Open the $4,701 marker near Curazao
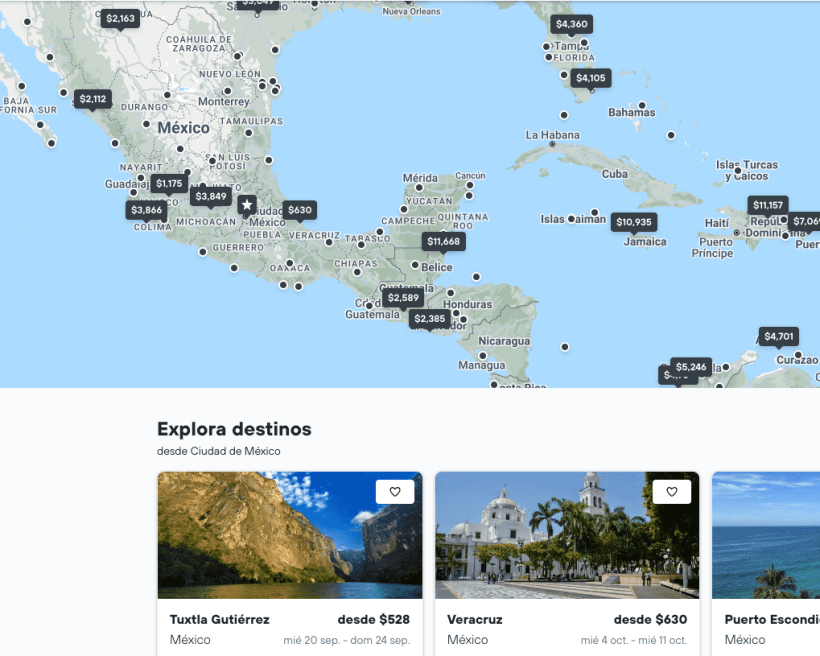Viewport: 820px width, 656px height. coord(778,336)
